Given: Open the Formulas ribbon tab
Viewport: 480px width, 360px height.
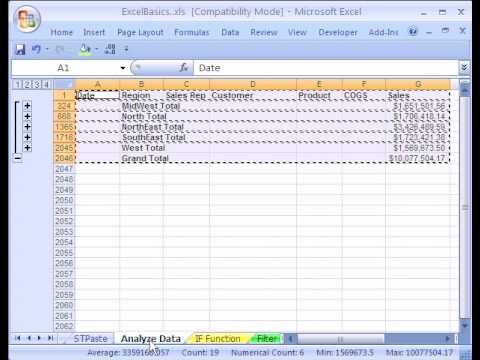Looking at the screenshot, I should tap(192, 32).
